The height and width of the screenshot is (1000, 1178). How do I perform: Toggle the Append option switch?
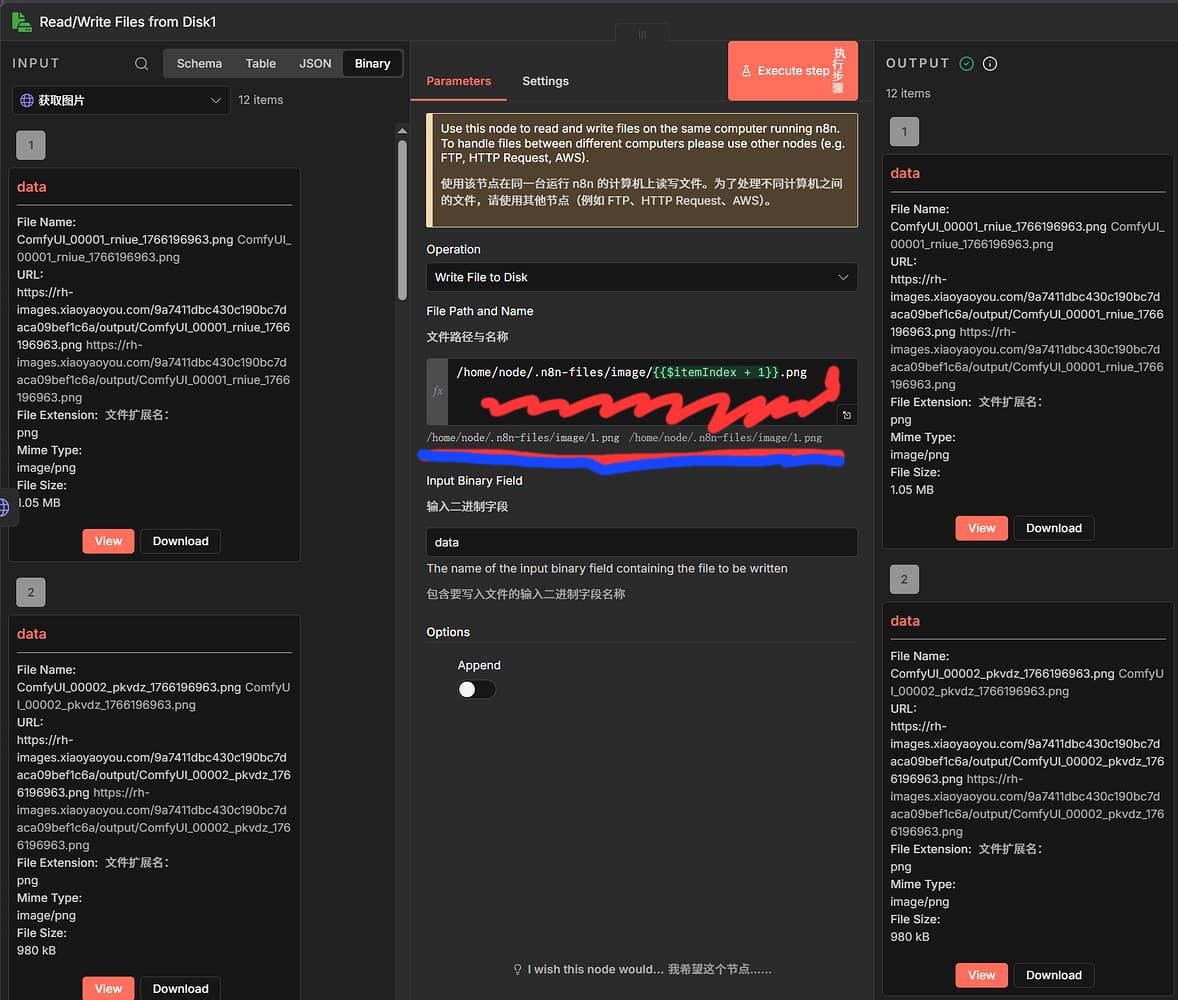(x=476, y=690)
